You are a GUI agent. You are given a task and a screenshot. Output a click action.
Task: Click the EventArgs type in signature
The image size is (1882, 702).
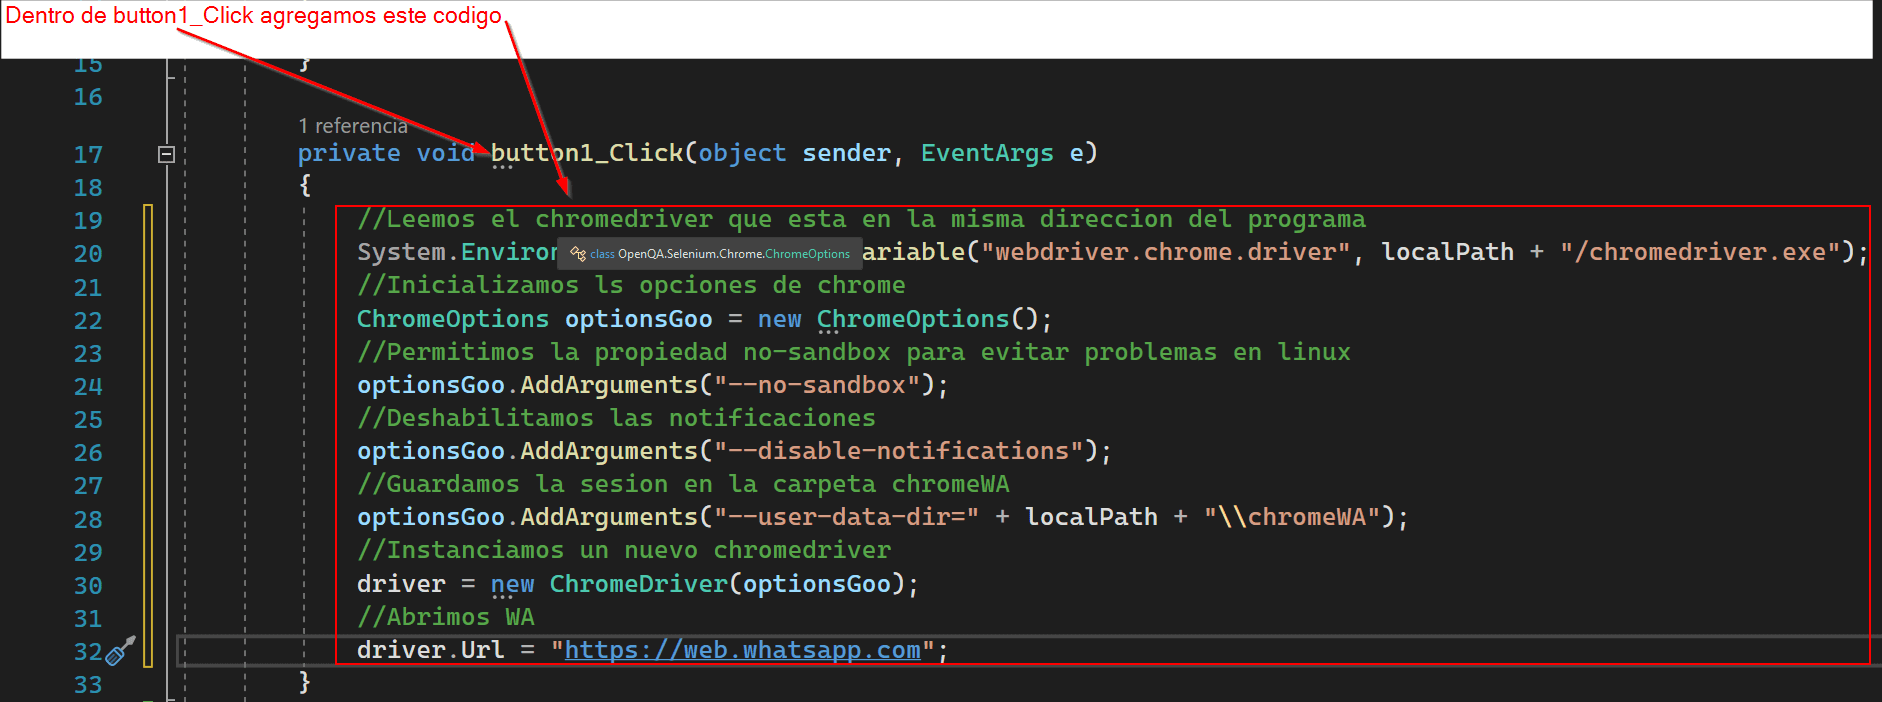[x=987, y=153]
